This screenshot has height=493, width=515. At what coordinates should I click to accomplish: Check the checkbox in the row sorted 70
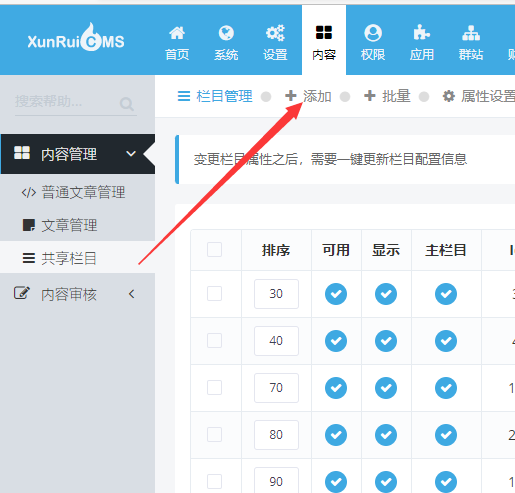(214, 388)
